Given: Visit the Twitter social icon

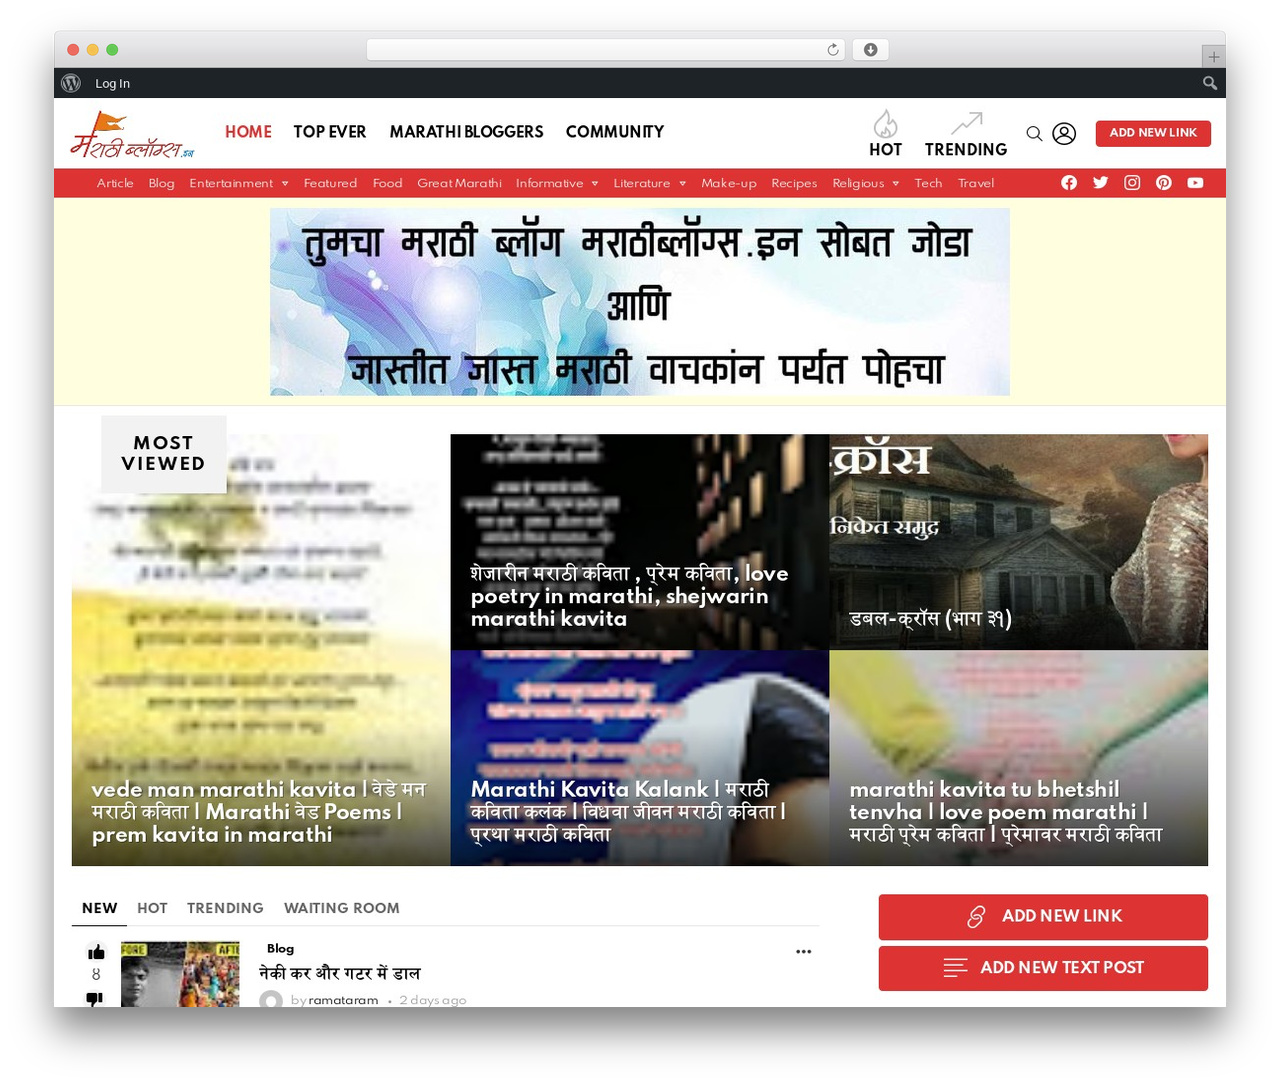Looking at the screenshot, I should pyautogui.click(x=1101, y=183).
